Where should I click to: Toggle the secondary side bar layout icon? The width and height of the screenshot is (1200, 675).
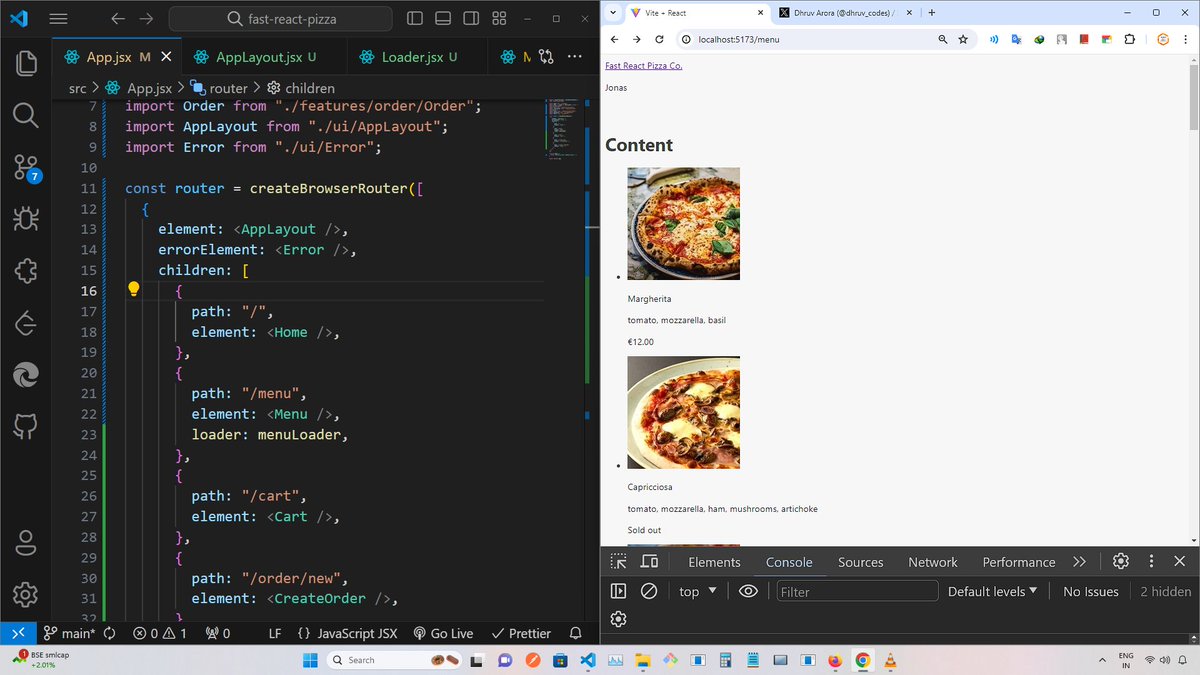tap(472, 18)
